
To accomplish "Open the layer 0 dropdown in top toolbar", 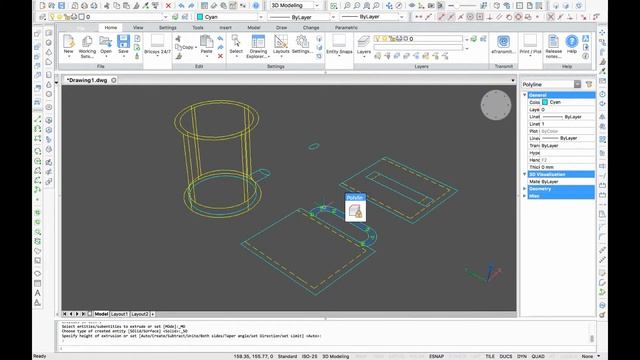I will coord(165,17).
